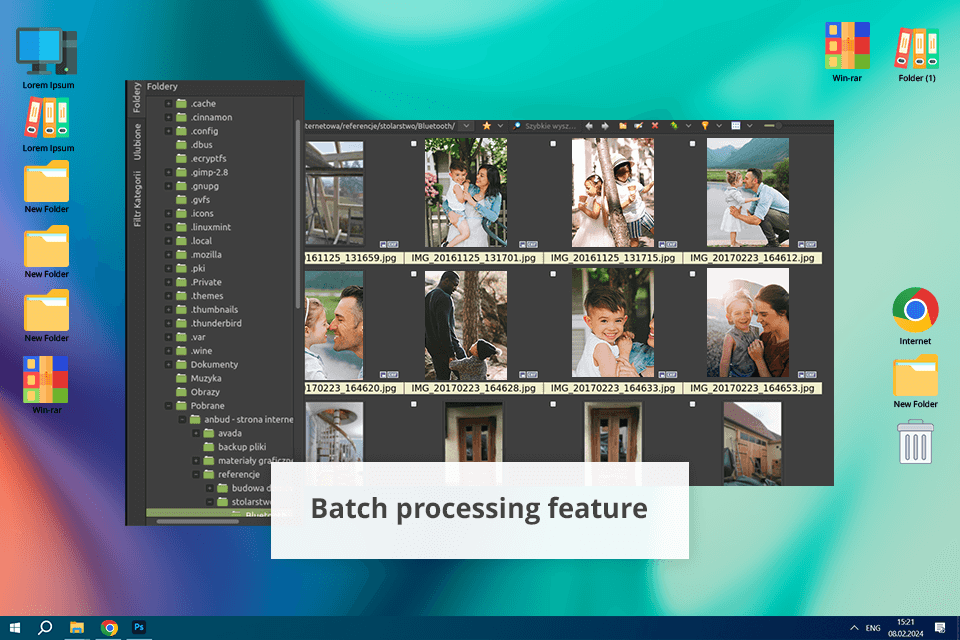Click the IMG_20170223_164628.jpg filename label
960x640 pixels.
473,388
